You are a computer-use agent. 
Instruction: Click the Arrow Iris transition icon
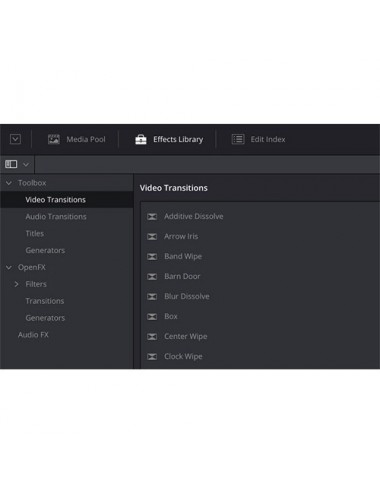coord(152,237)
